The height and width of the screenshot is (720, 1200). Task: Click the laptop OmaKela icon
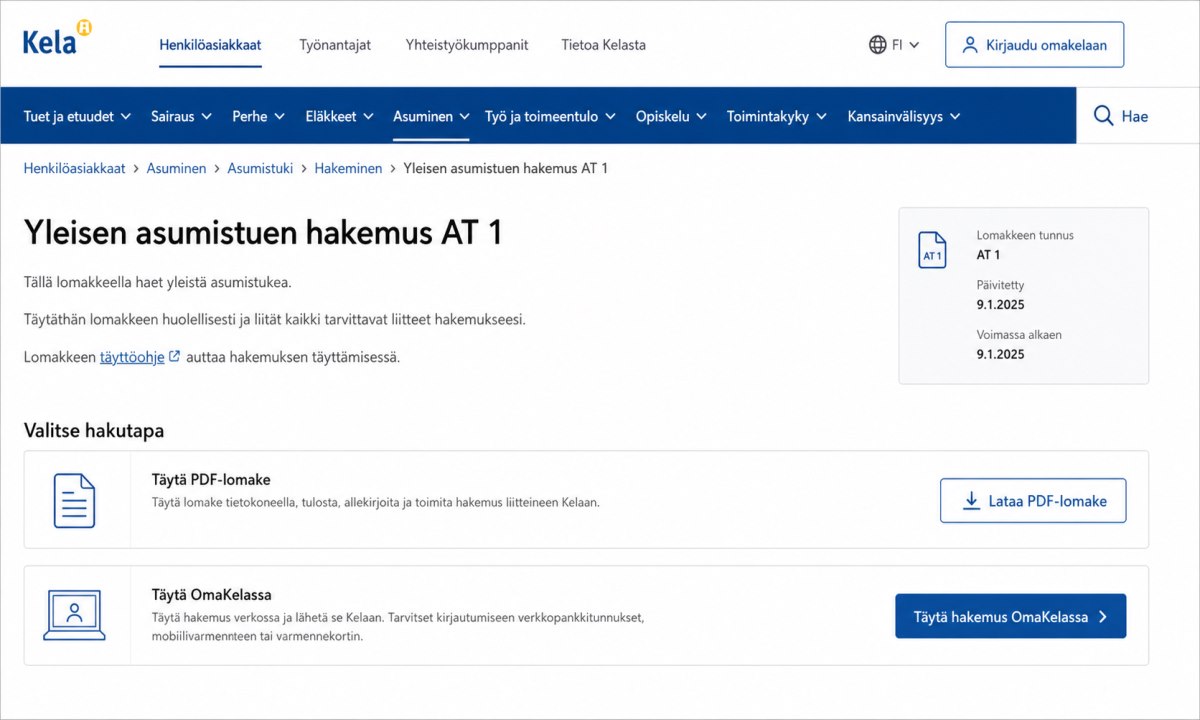click(x=74, y=615)
